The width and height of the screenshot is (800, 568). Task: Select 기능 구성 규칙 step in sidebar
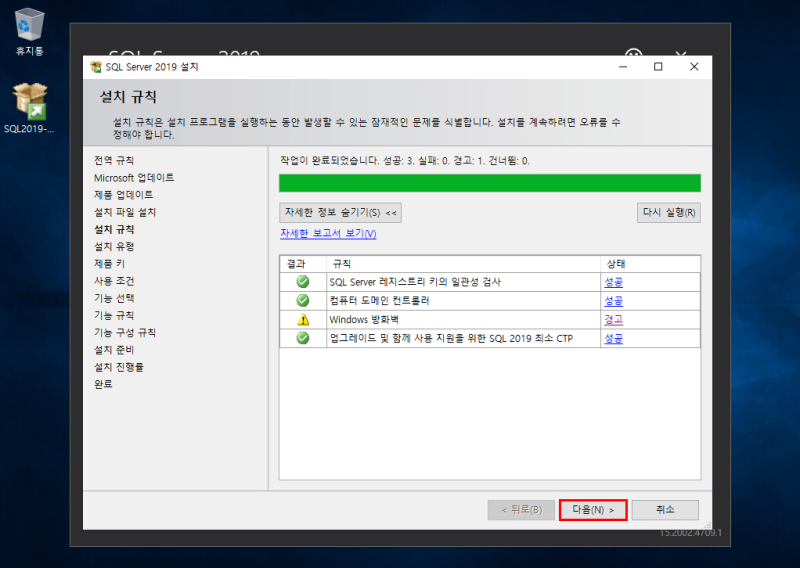click(x=125, y=333)
